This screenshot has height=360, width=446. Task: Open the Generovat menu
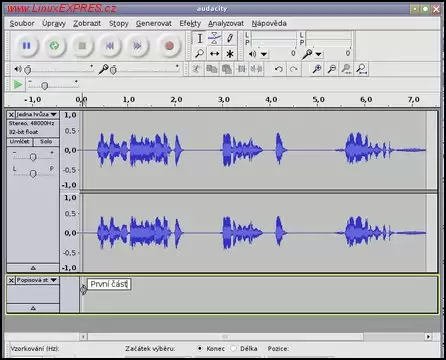click(x=154, y=23)
